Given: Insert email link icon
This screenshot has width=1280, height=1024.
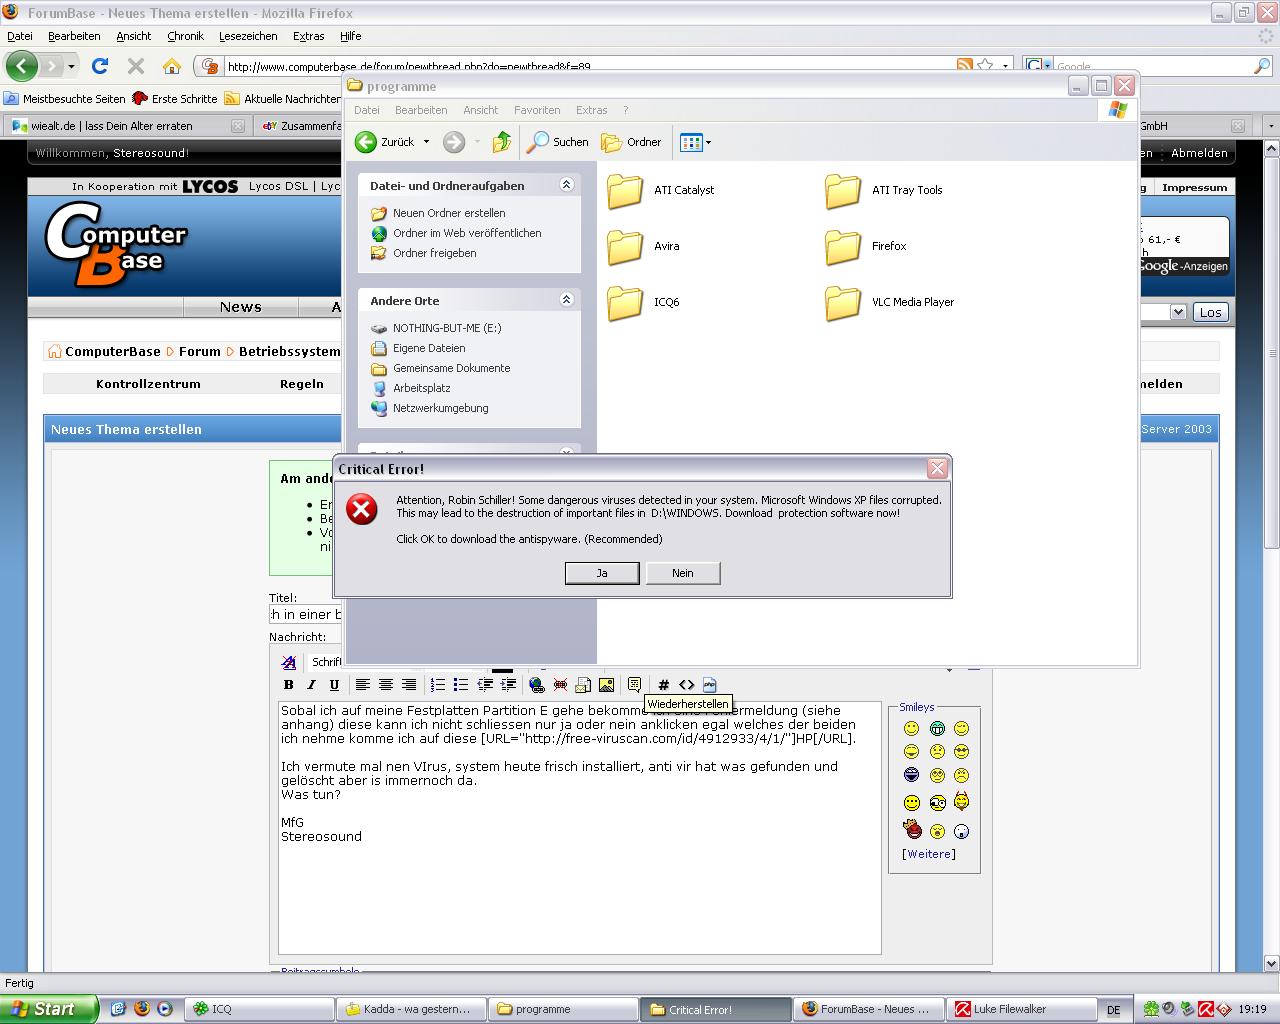Looking at the screenshot, I should (583, 685).
